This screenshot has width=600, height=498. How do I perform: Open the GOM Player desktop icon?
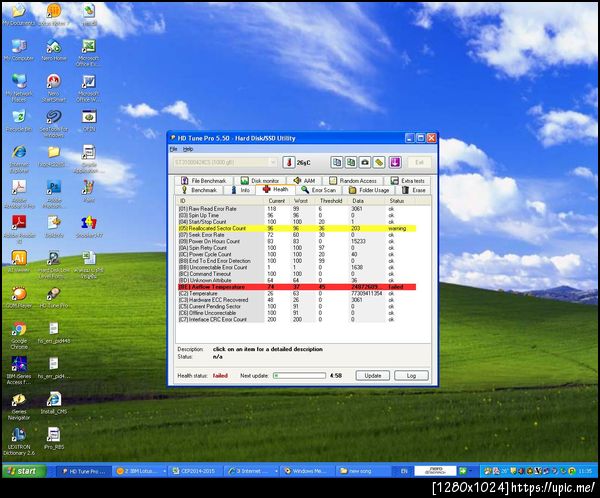pyautogui.click(x=18, y=297)
